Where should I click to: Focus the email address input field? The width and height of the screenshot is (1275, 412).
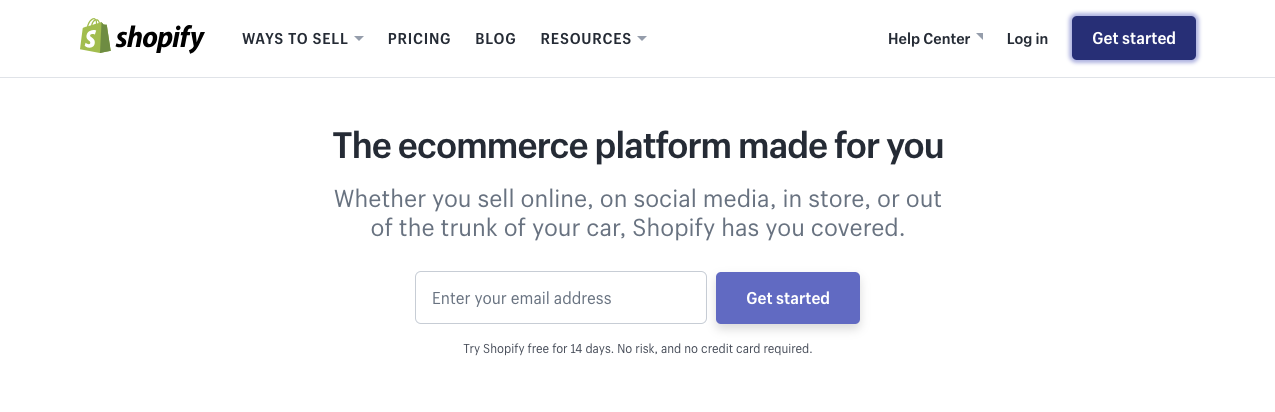[561, 298]
